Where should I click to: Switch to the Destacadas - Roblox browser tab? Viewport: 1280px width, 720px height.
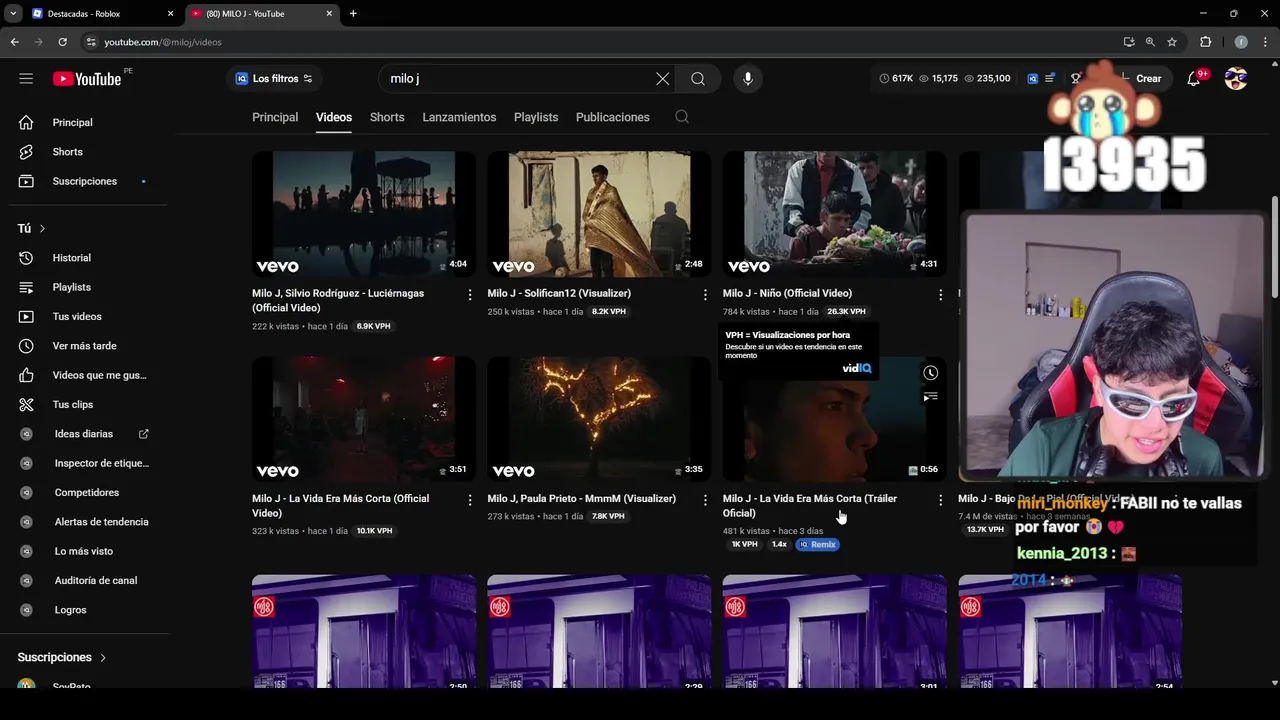pyautogui.click(x=103, y=14)
